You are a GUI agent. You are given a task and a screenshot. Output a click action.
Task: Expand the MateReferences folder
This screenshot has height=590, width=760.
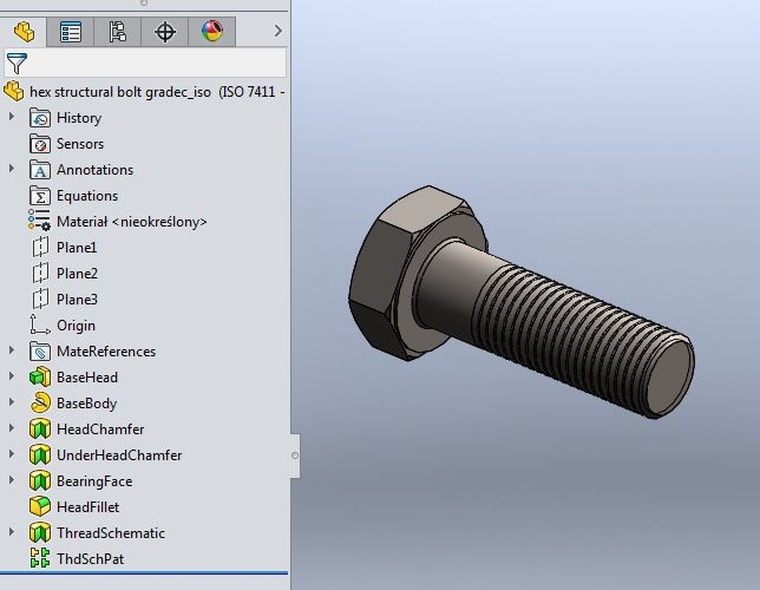point(12,350)
